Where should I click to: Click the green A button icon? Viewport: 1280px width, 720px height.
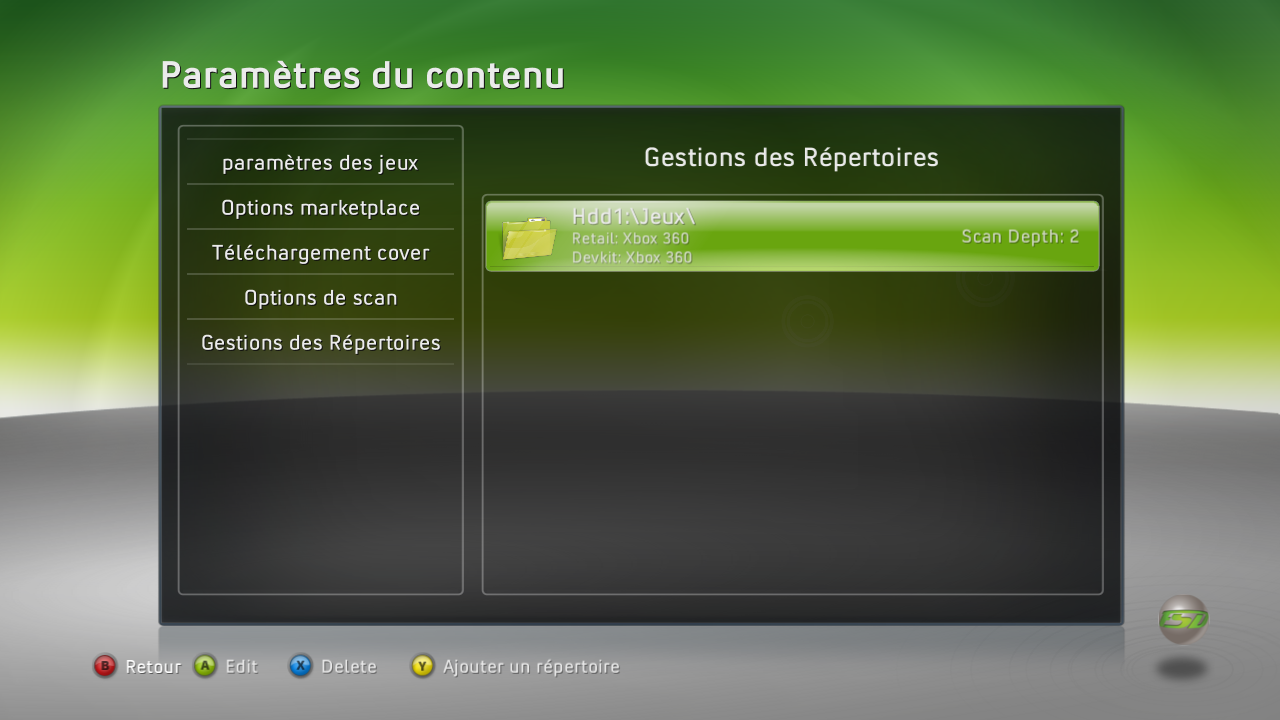[x=205, y=666]
